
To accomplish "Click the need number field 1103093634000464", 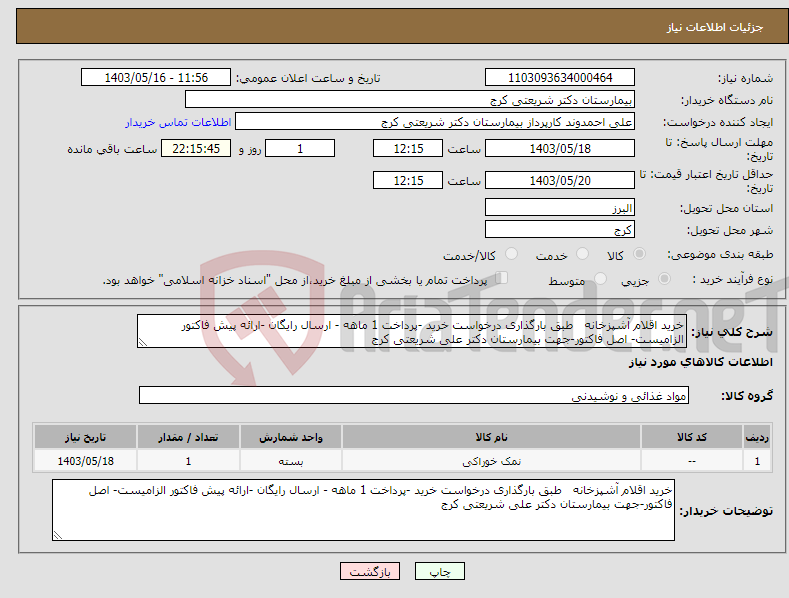I will coord(560,78).
